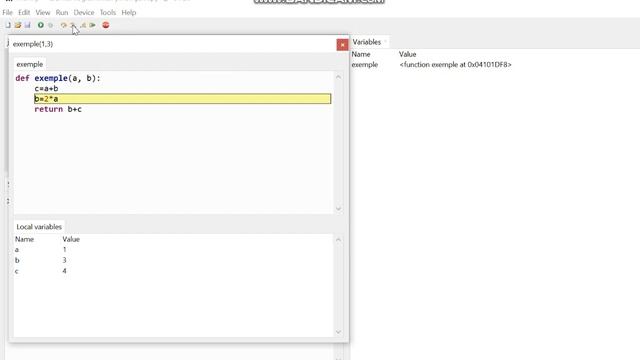Click value 3 of variable b

(x=64, y=260)
